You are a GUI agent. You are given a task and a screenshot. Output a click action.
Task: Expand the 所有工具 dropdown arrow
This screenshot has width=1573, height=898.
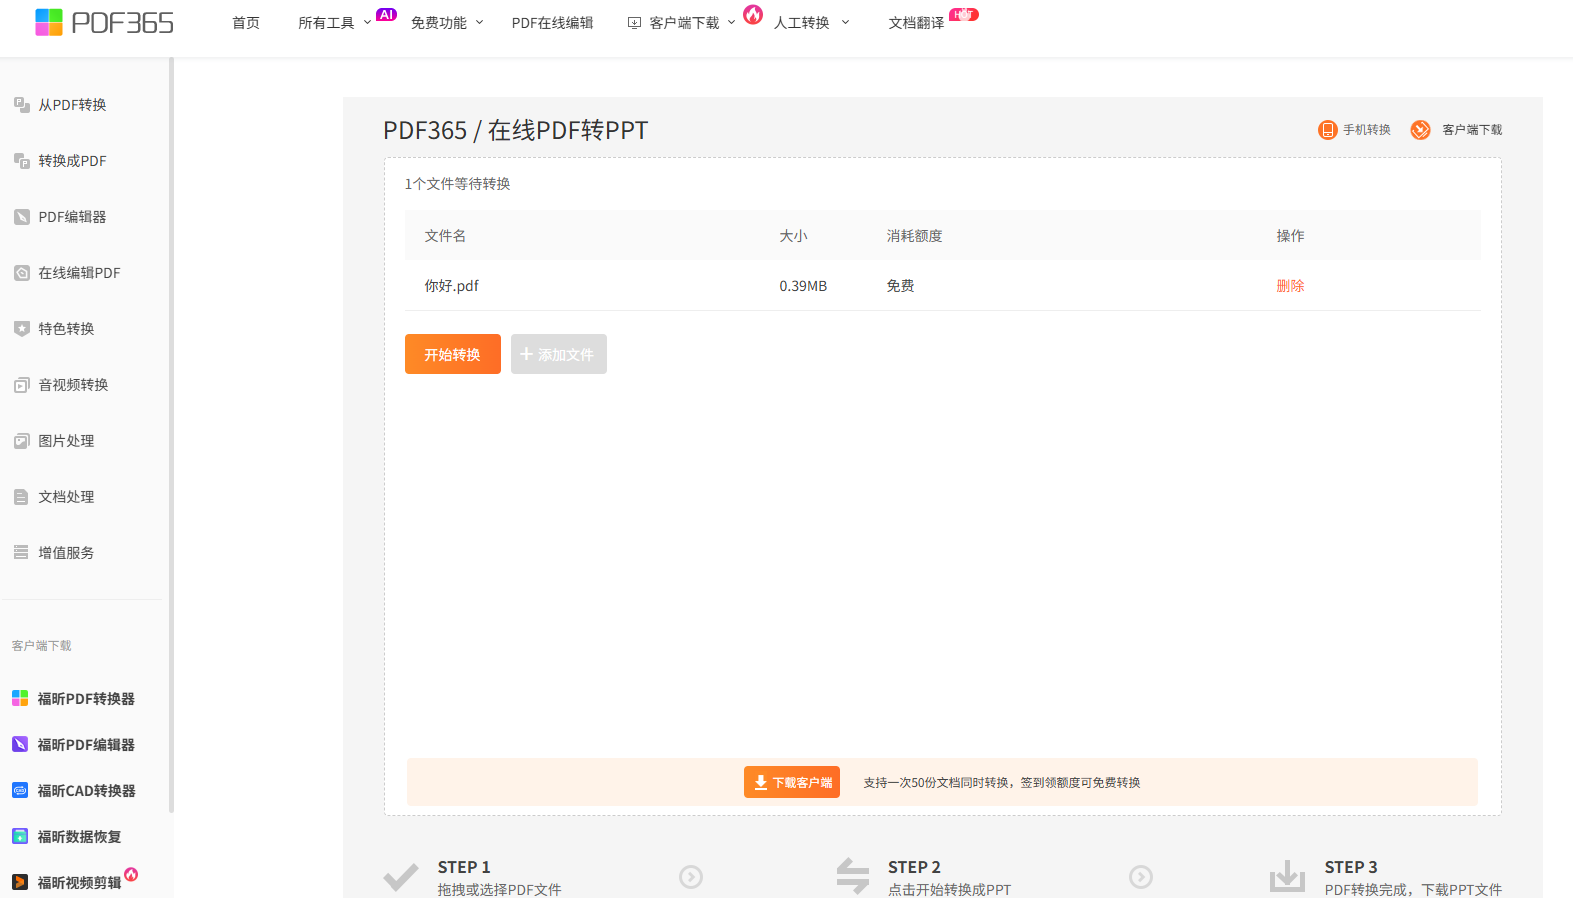coord(367,22)
